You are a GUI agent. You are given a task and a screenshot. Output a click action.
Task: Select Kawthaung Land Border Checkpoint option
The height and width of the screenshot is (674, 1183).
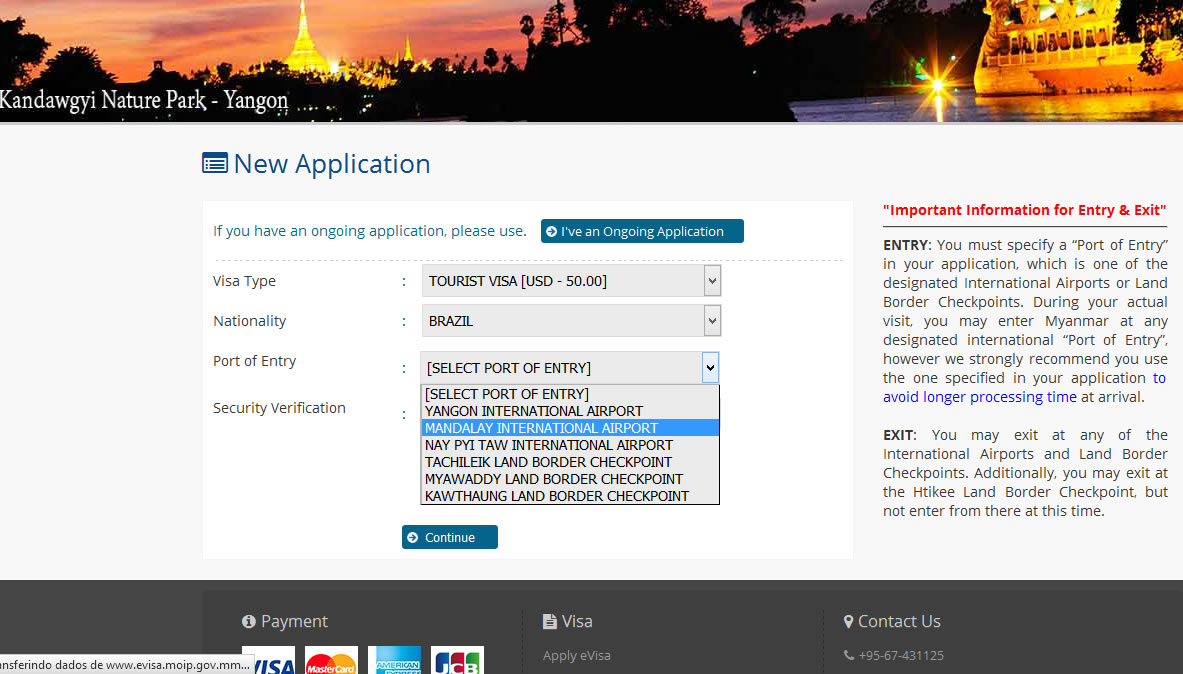point(556,496)
